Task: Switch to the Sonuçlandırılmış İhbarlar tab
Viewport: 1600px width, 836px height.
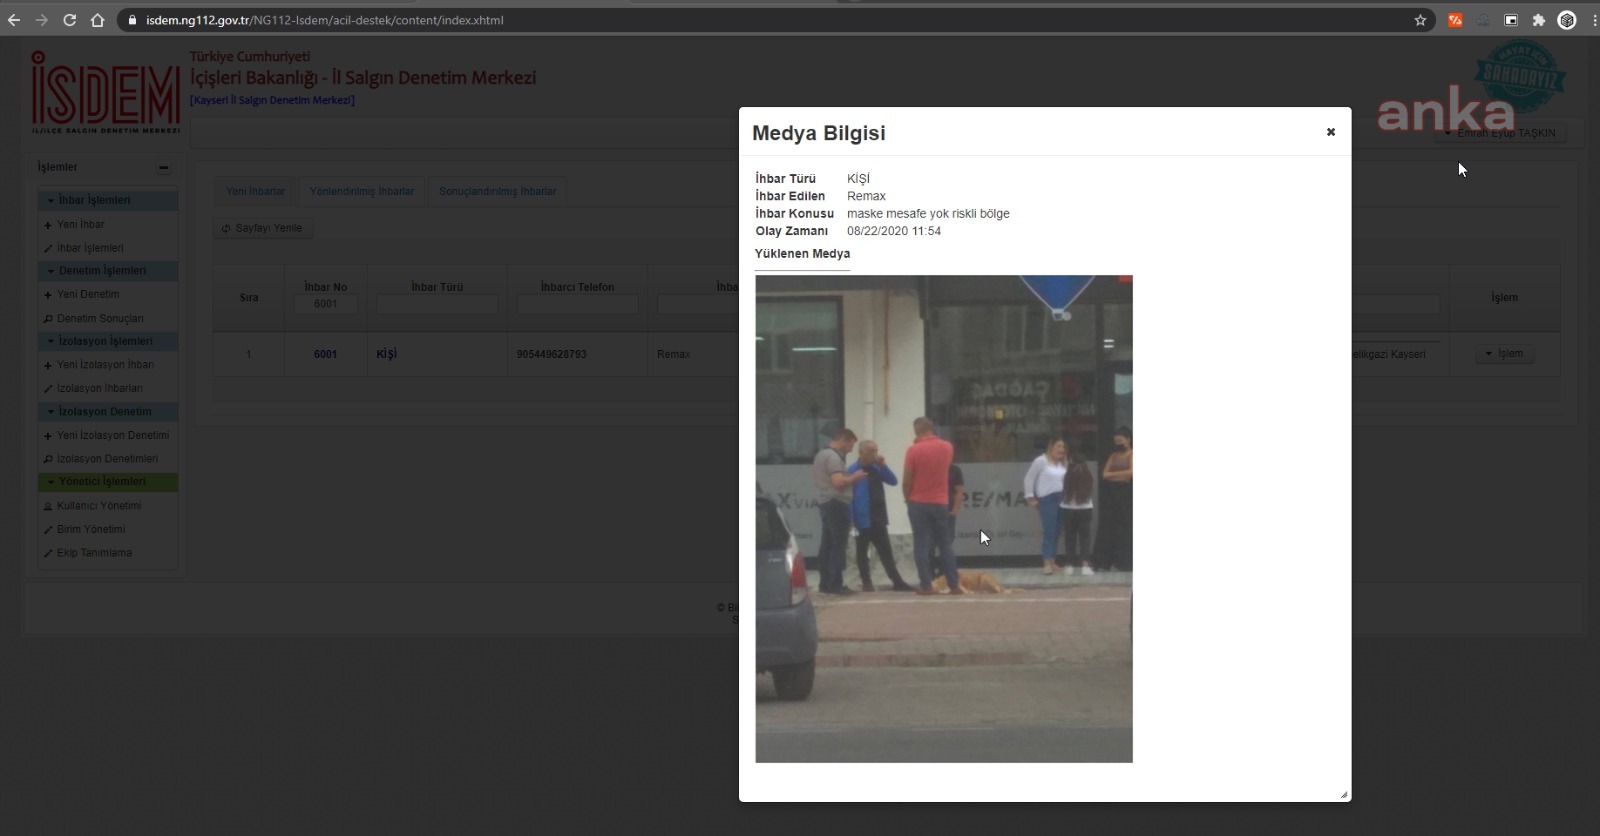Action: [498, 191]
